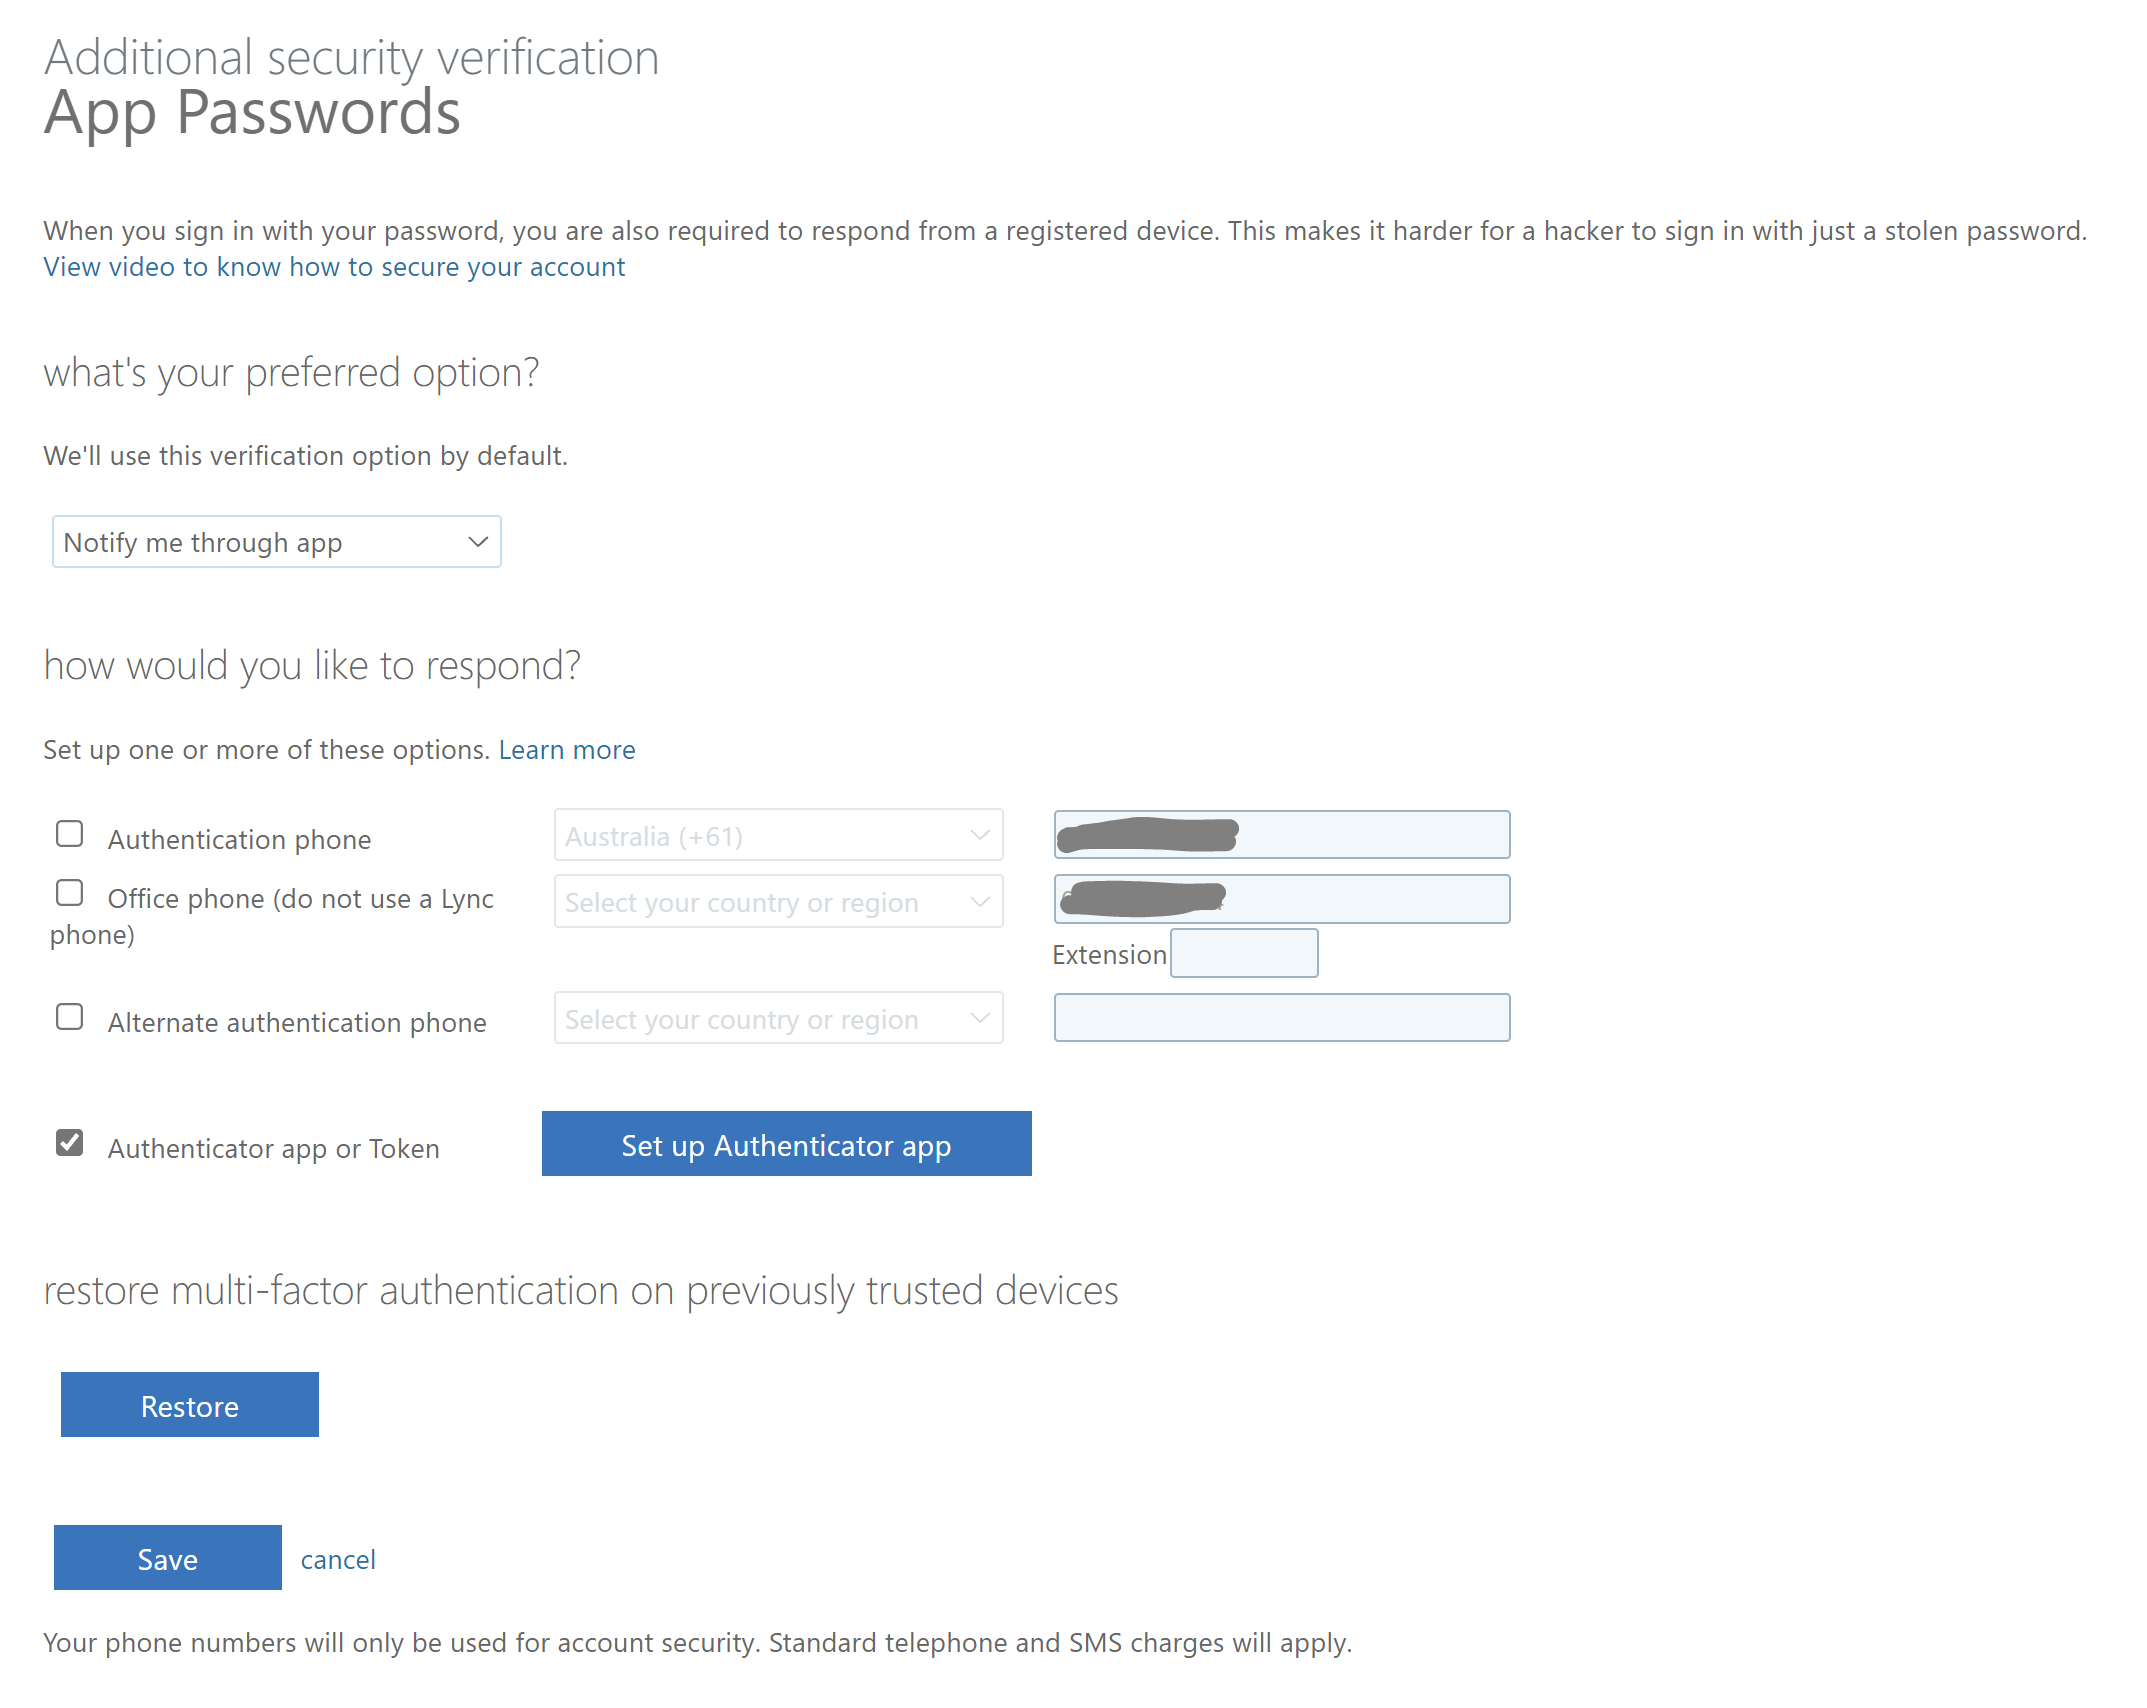Open Alternate phone country or region dropdown

pos(778,1019)
